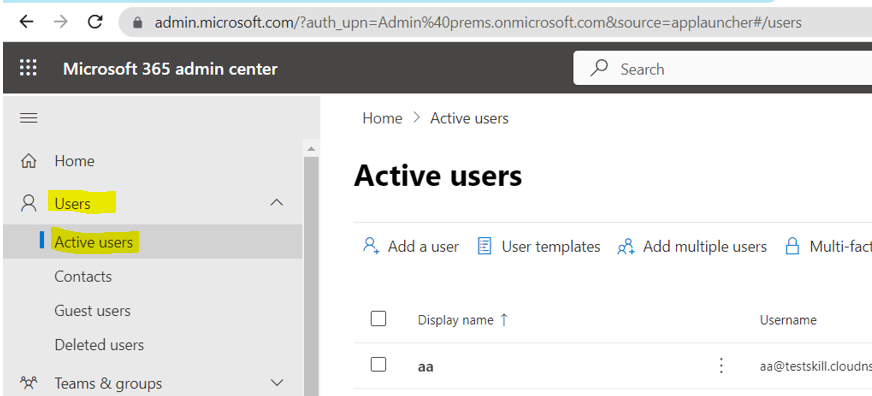The width and height of the screenshot is (872, 396).
Task: Open the aa user display name
Action: 425,367
